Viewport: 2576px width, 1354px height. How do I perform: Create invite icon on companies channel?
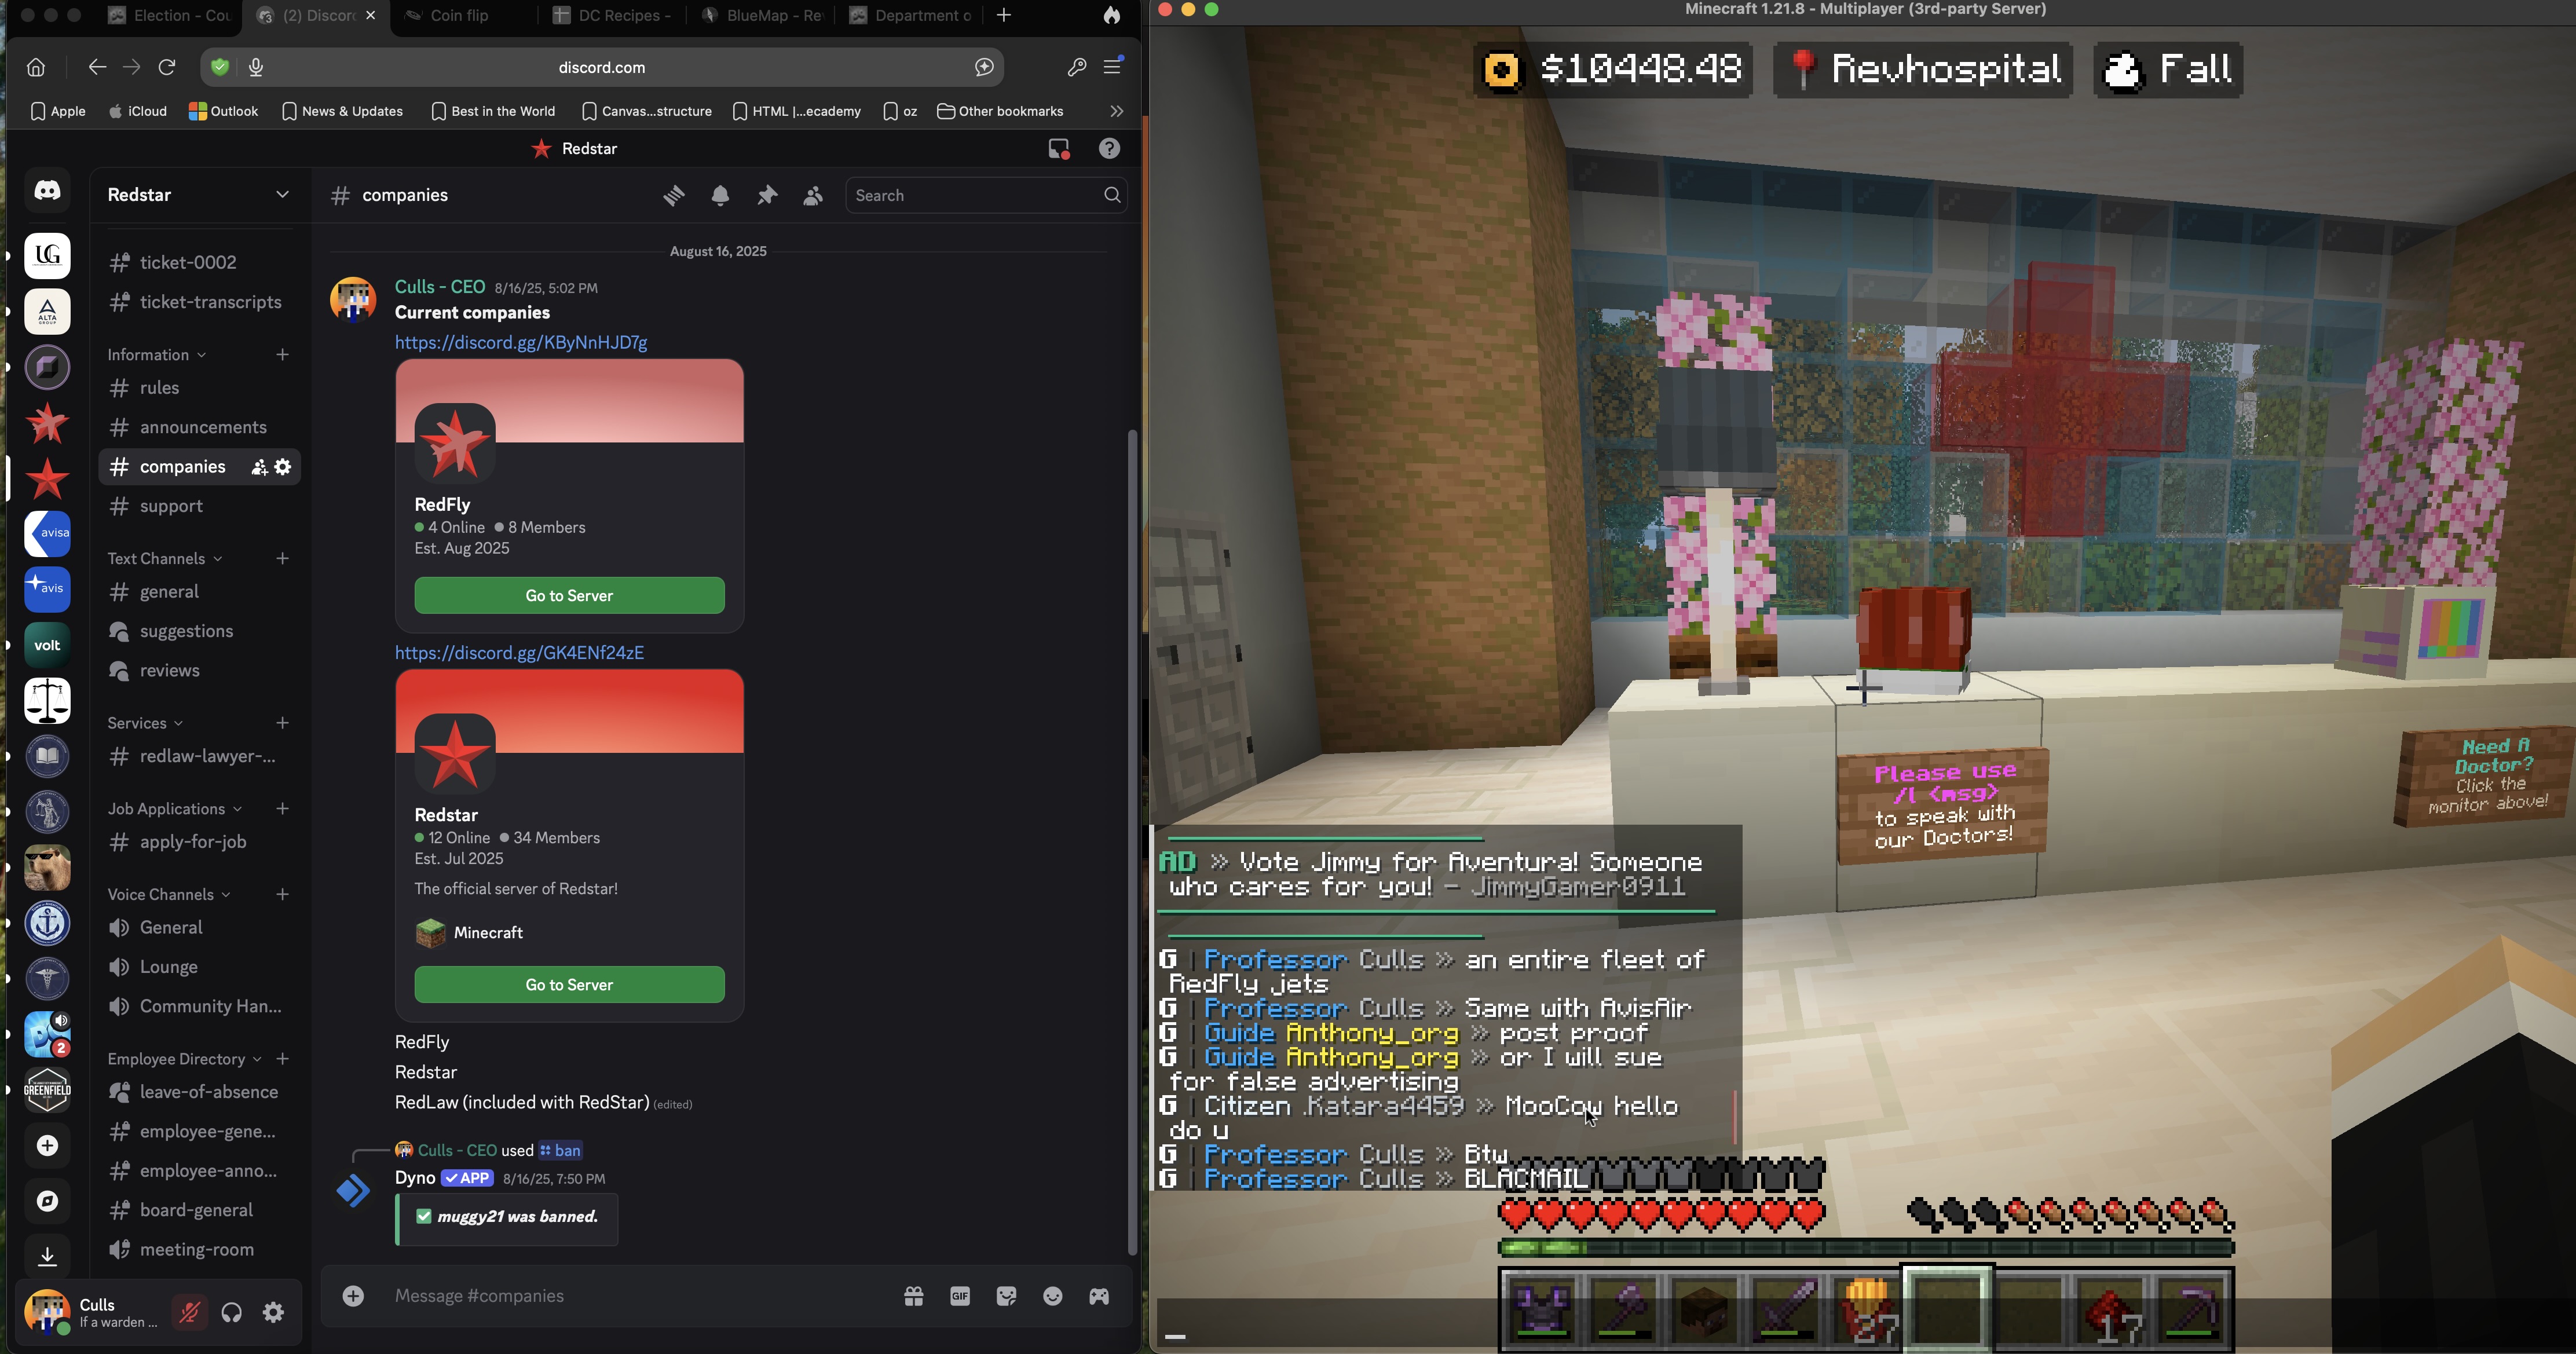click(x=259, y=467)
